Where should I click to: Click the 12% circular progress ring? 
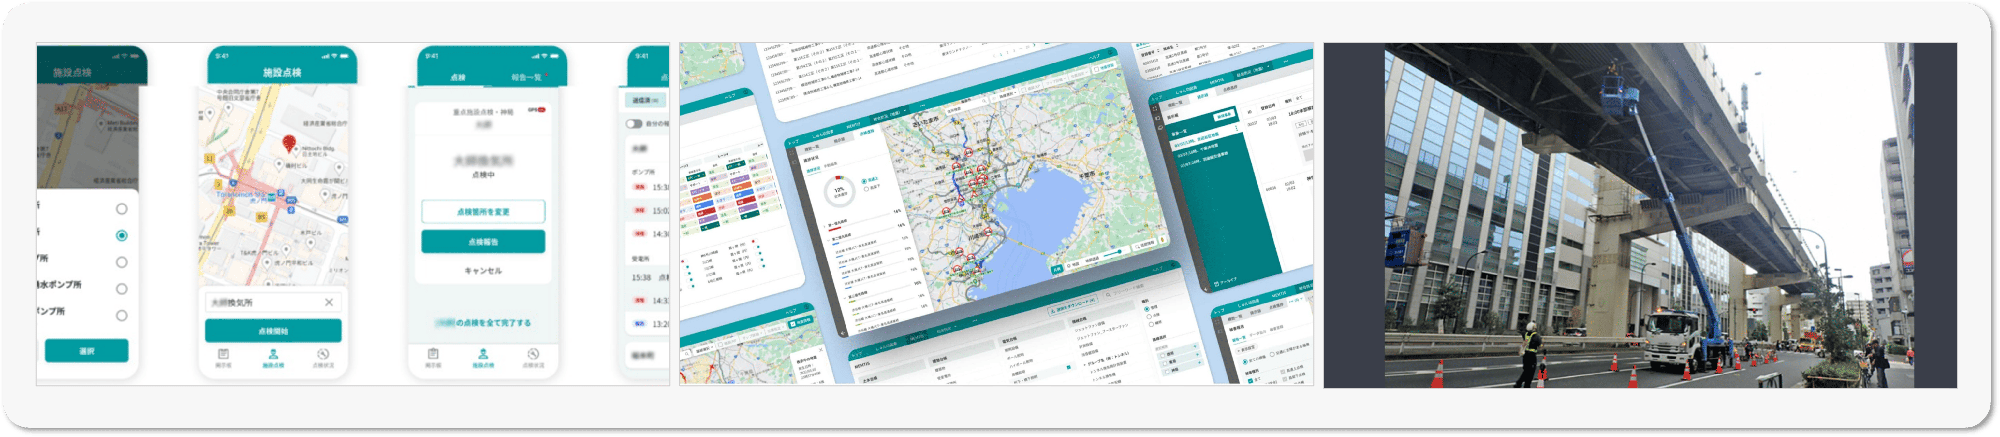click(838, 190)
